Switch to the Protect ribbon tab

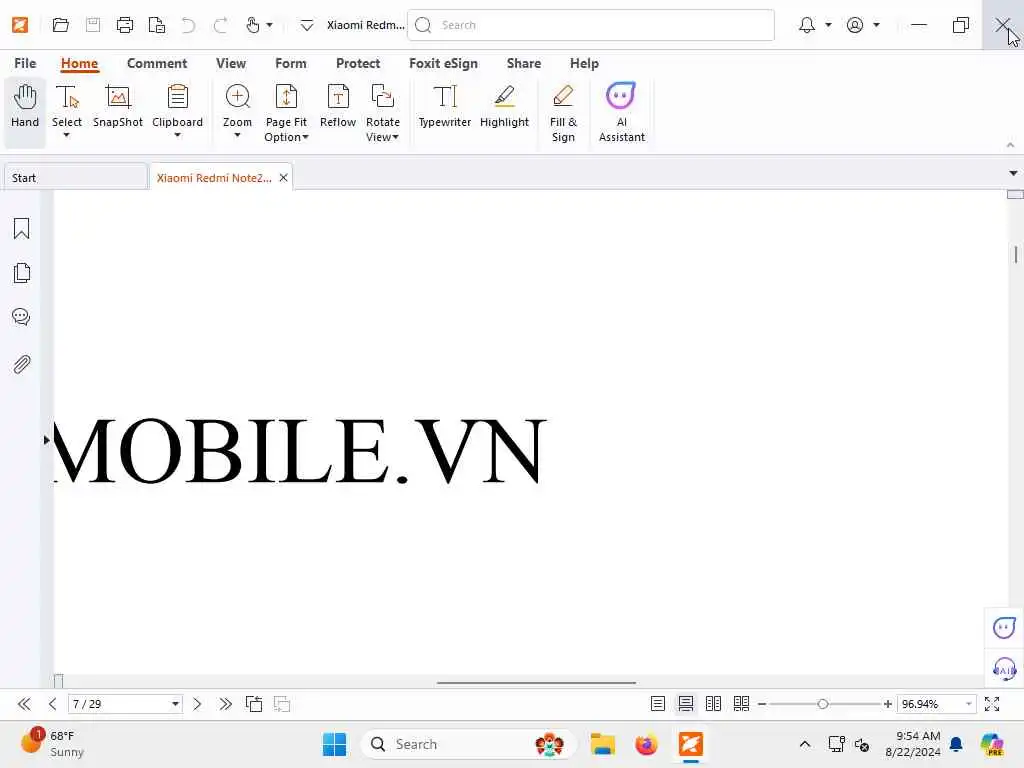[x=358, y=63]
